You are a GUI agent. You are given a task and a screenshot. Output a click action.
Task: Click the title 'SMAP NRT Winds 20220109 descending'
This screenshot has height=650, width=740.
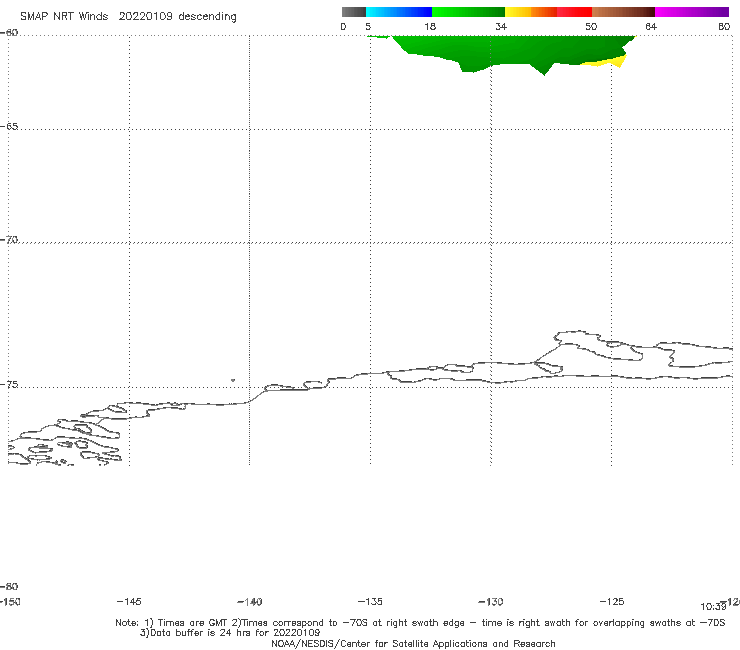tap(128, 17)
